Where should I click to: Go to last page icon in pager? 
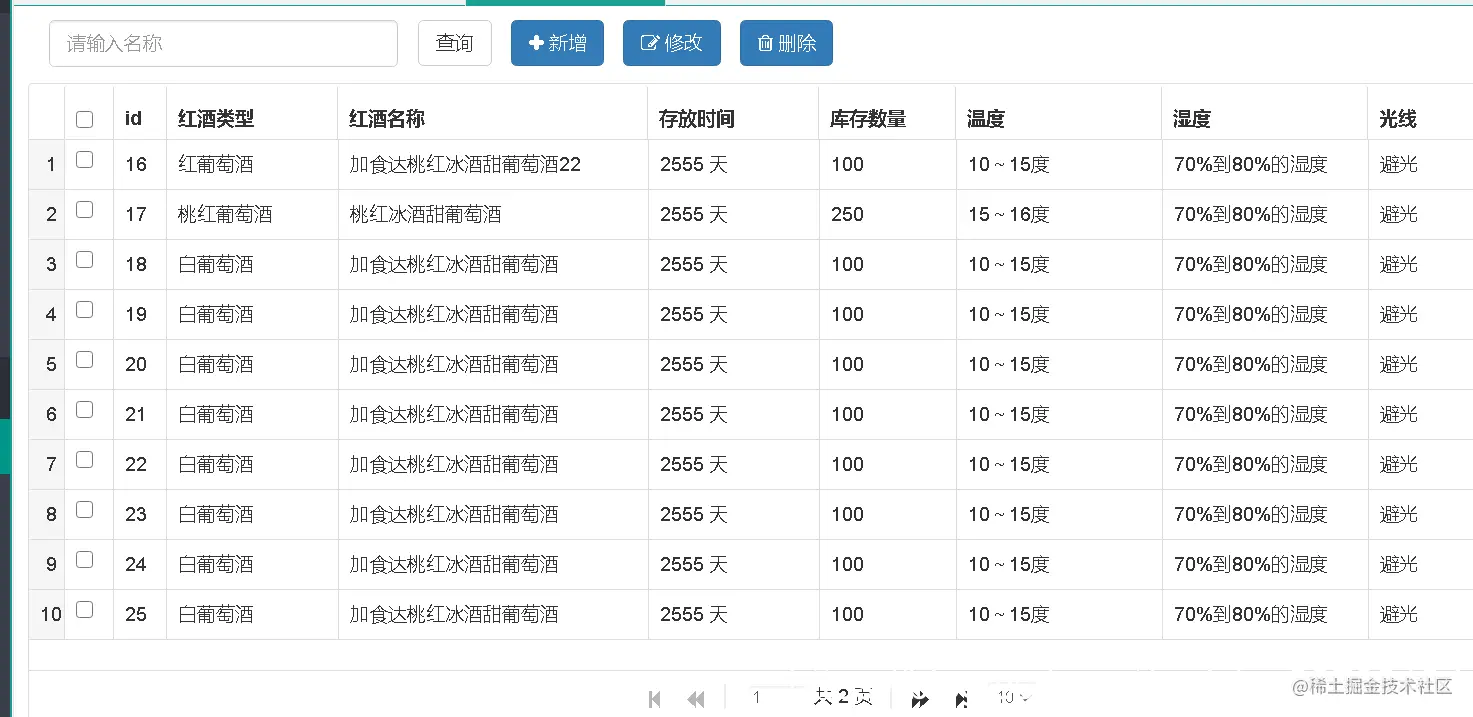(961, 699)
